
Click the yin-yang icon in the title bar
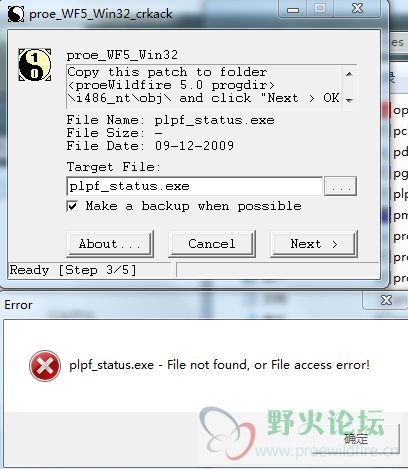click(16, 14)
